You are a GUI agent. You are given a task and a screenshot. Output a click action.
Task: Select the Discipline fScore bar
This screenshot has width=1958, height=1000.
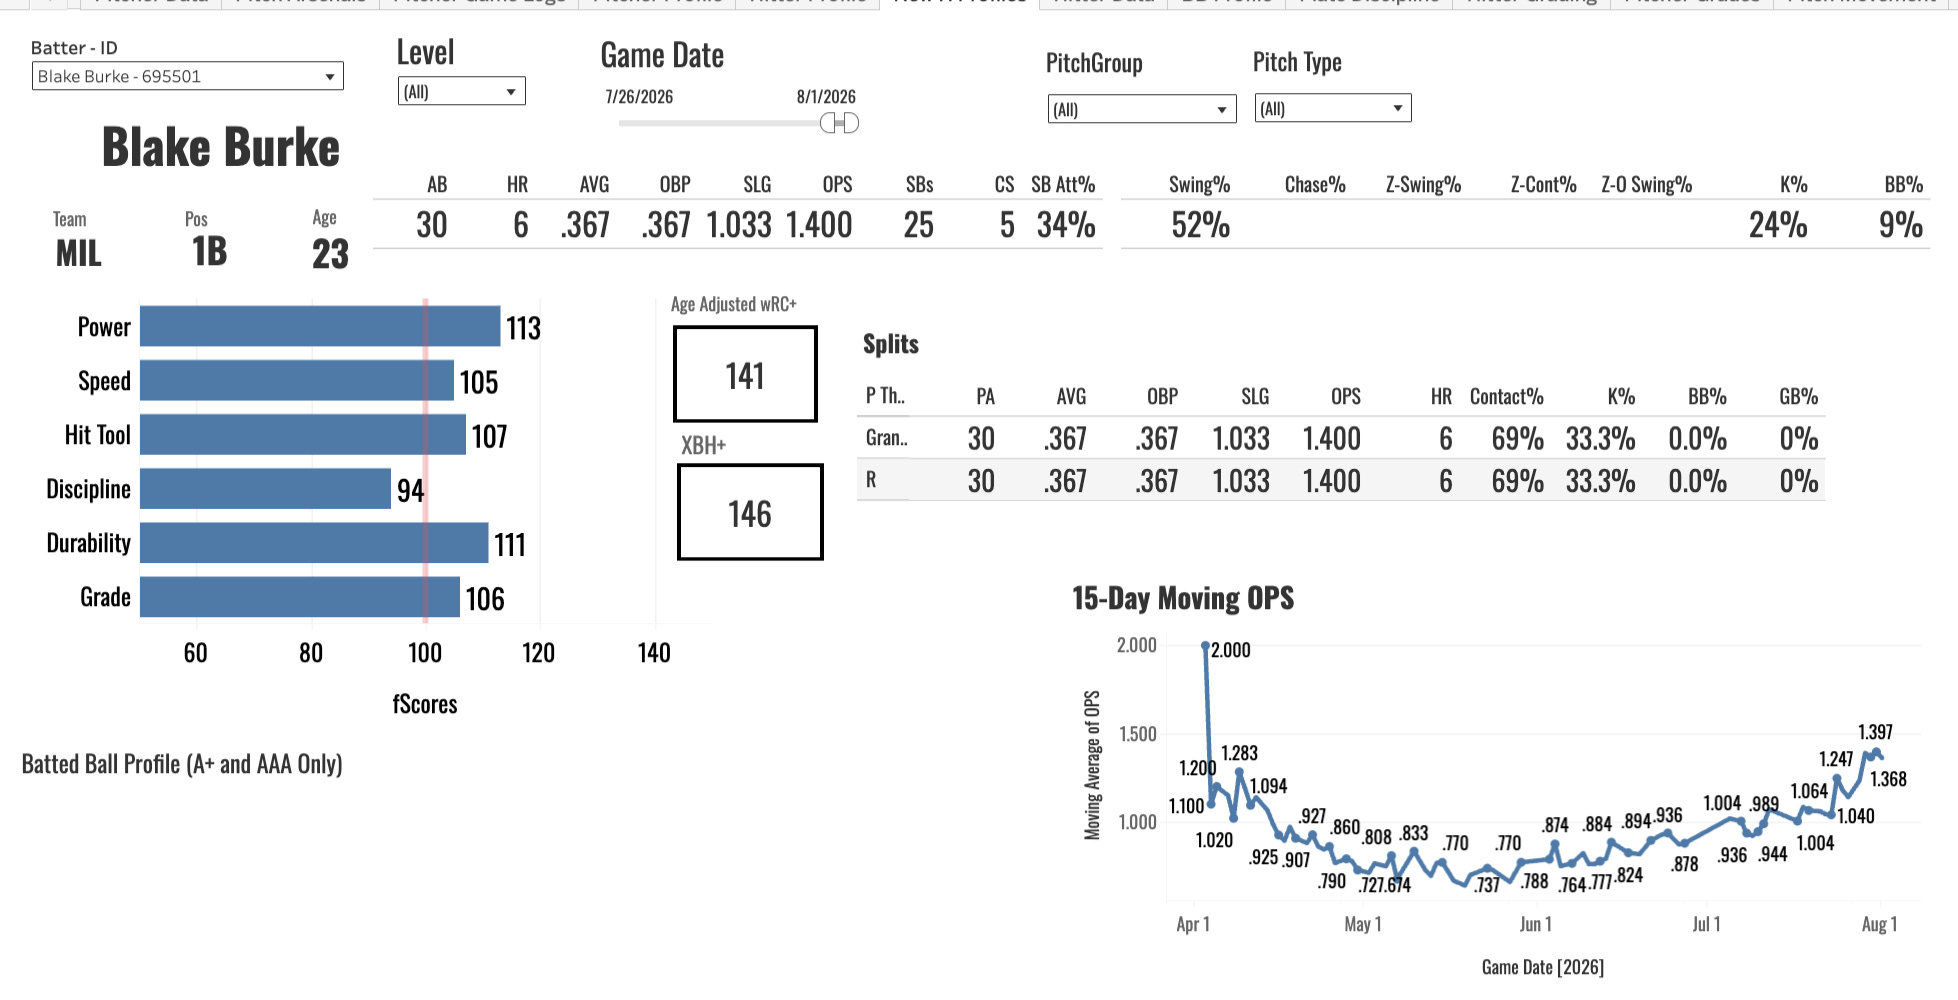click(265, 488)
